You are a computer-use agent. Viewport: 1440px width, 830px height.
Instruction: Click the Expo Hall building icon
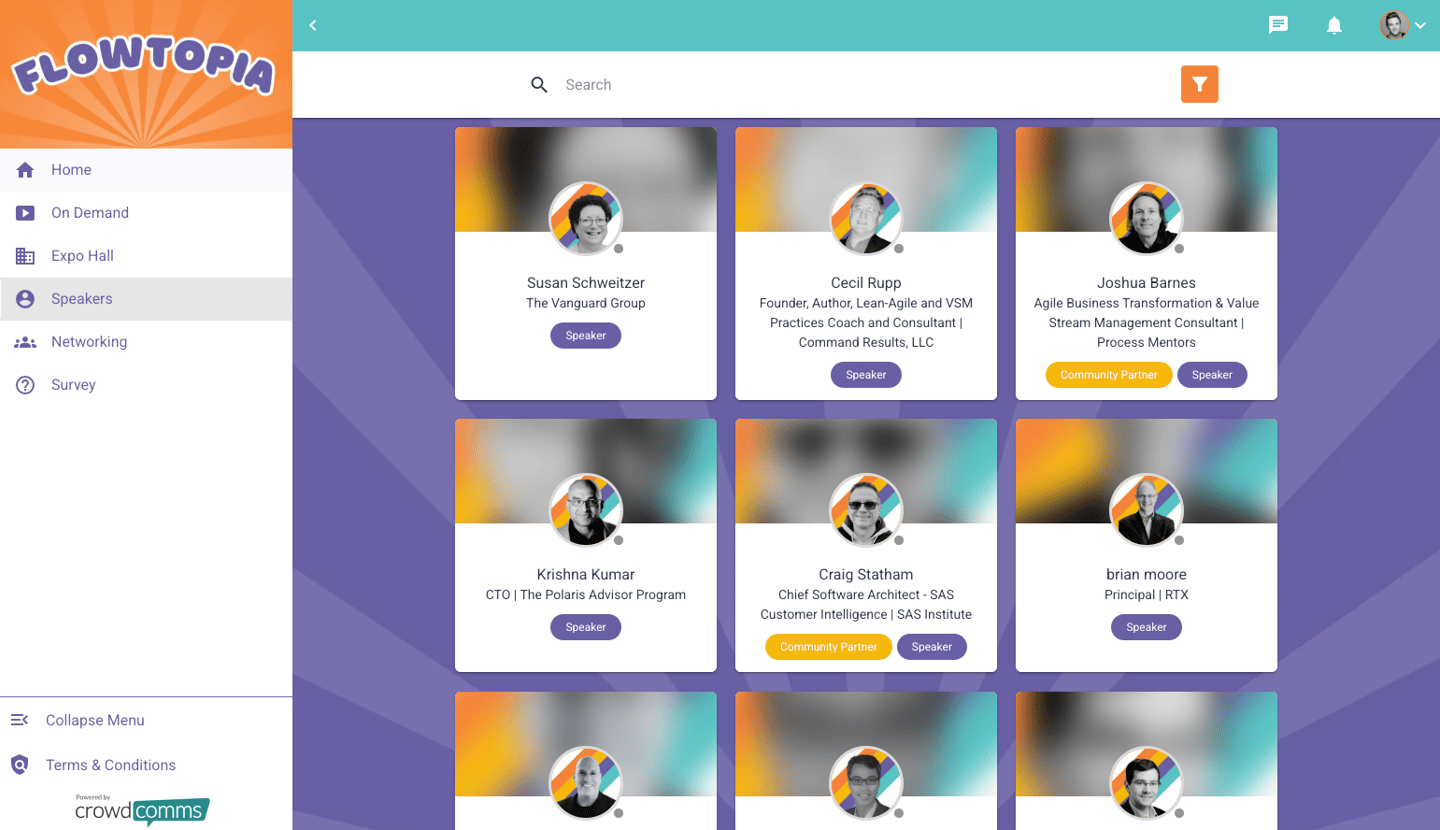point(25,256)
